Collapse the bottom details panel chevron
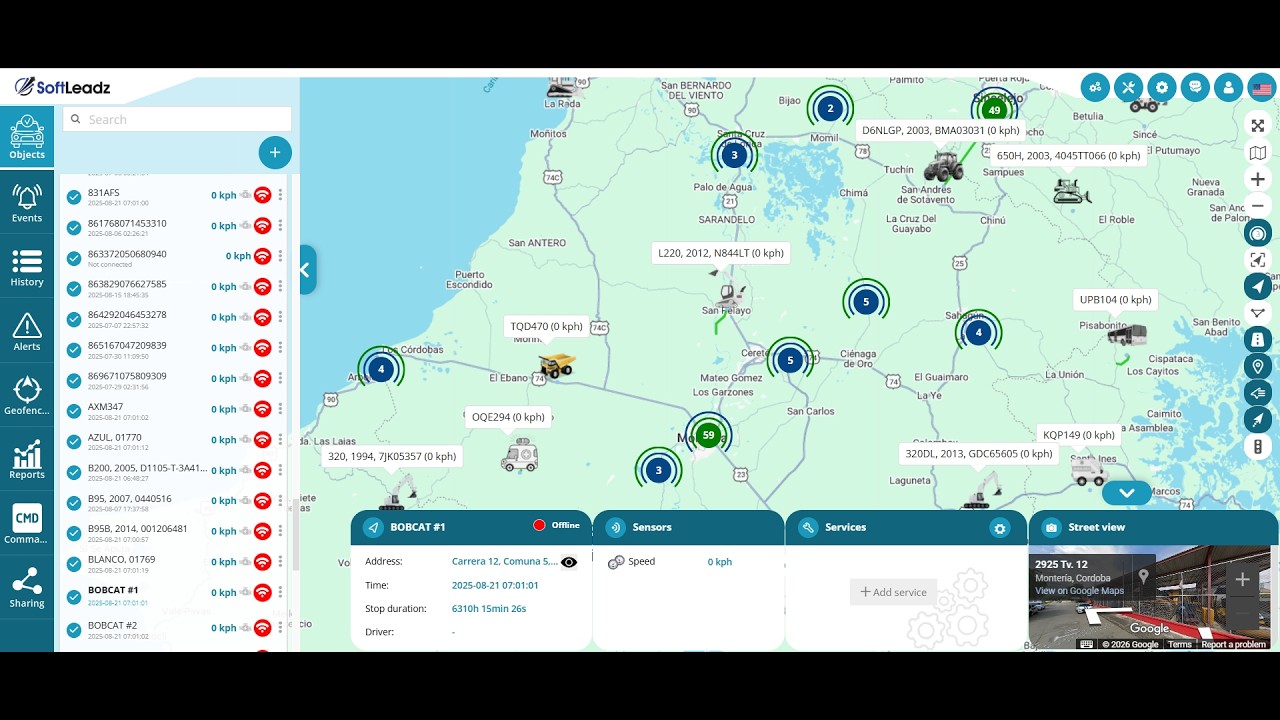 click(x=1127, y=493)
